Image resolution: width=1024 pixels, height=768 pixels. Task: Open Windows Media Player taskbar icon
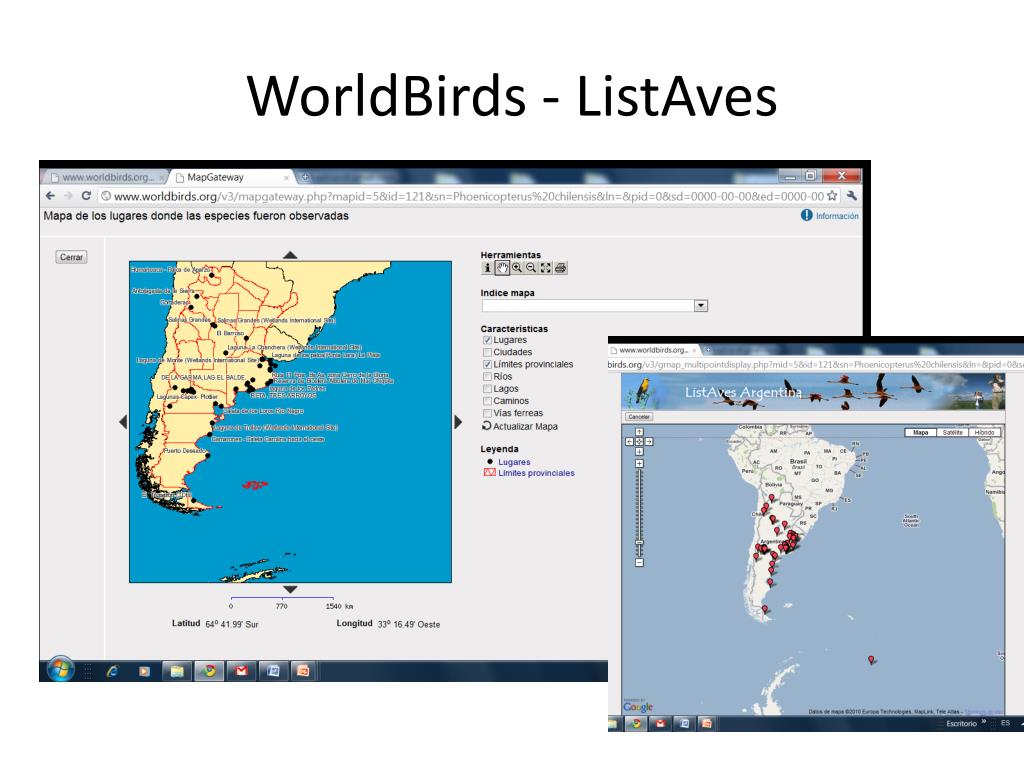(144, 671)
